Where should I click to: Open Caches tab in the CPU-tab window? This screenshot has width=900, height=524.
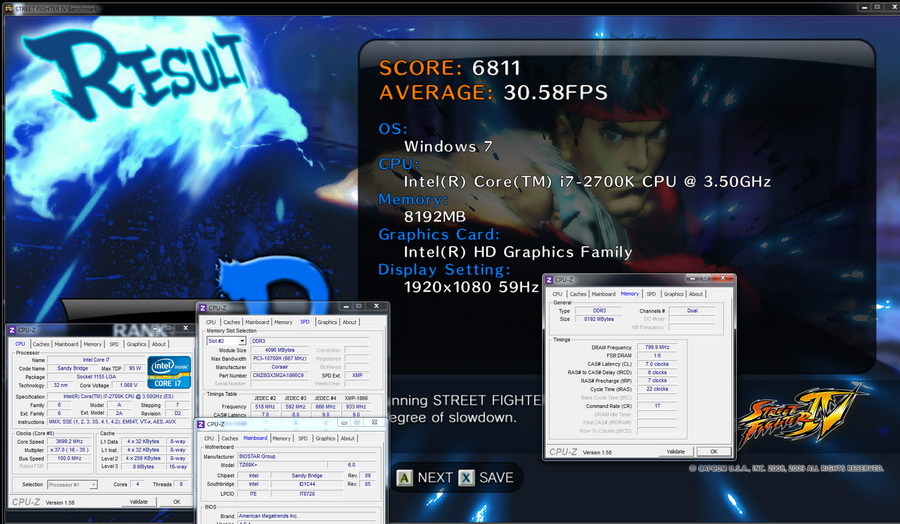coord(41,344)
